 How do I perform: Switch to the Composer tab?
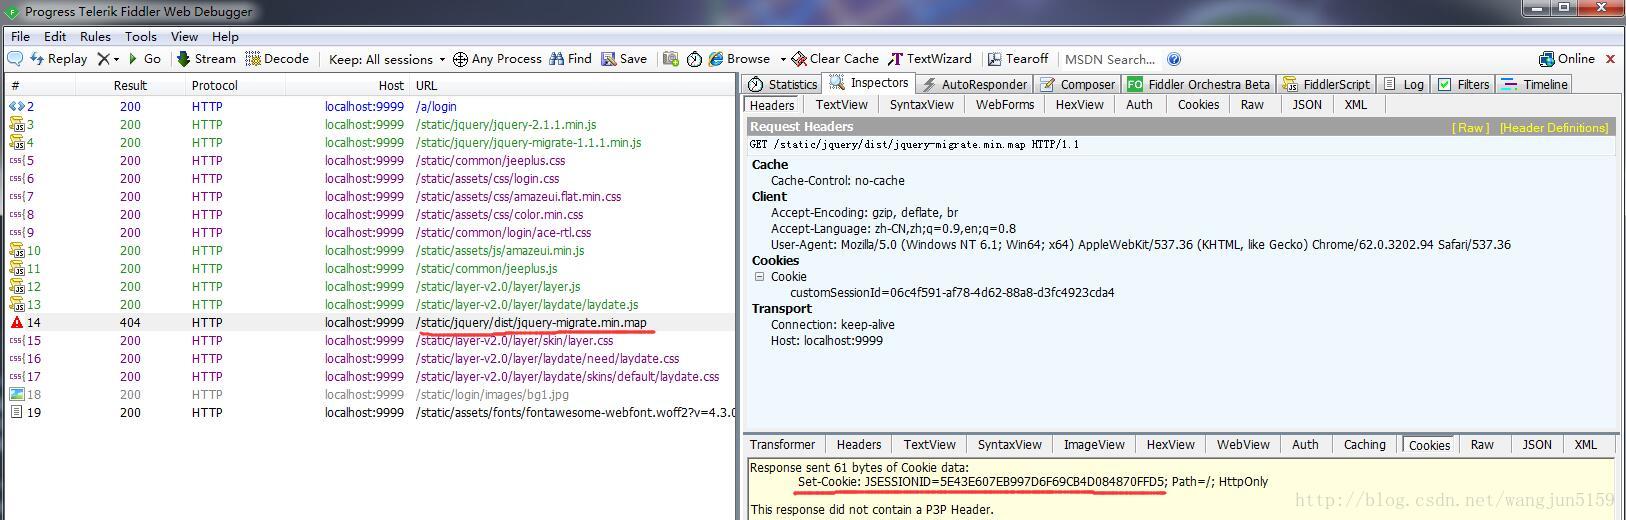[1078, 84]
